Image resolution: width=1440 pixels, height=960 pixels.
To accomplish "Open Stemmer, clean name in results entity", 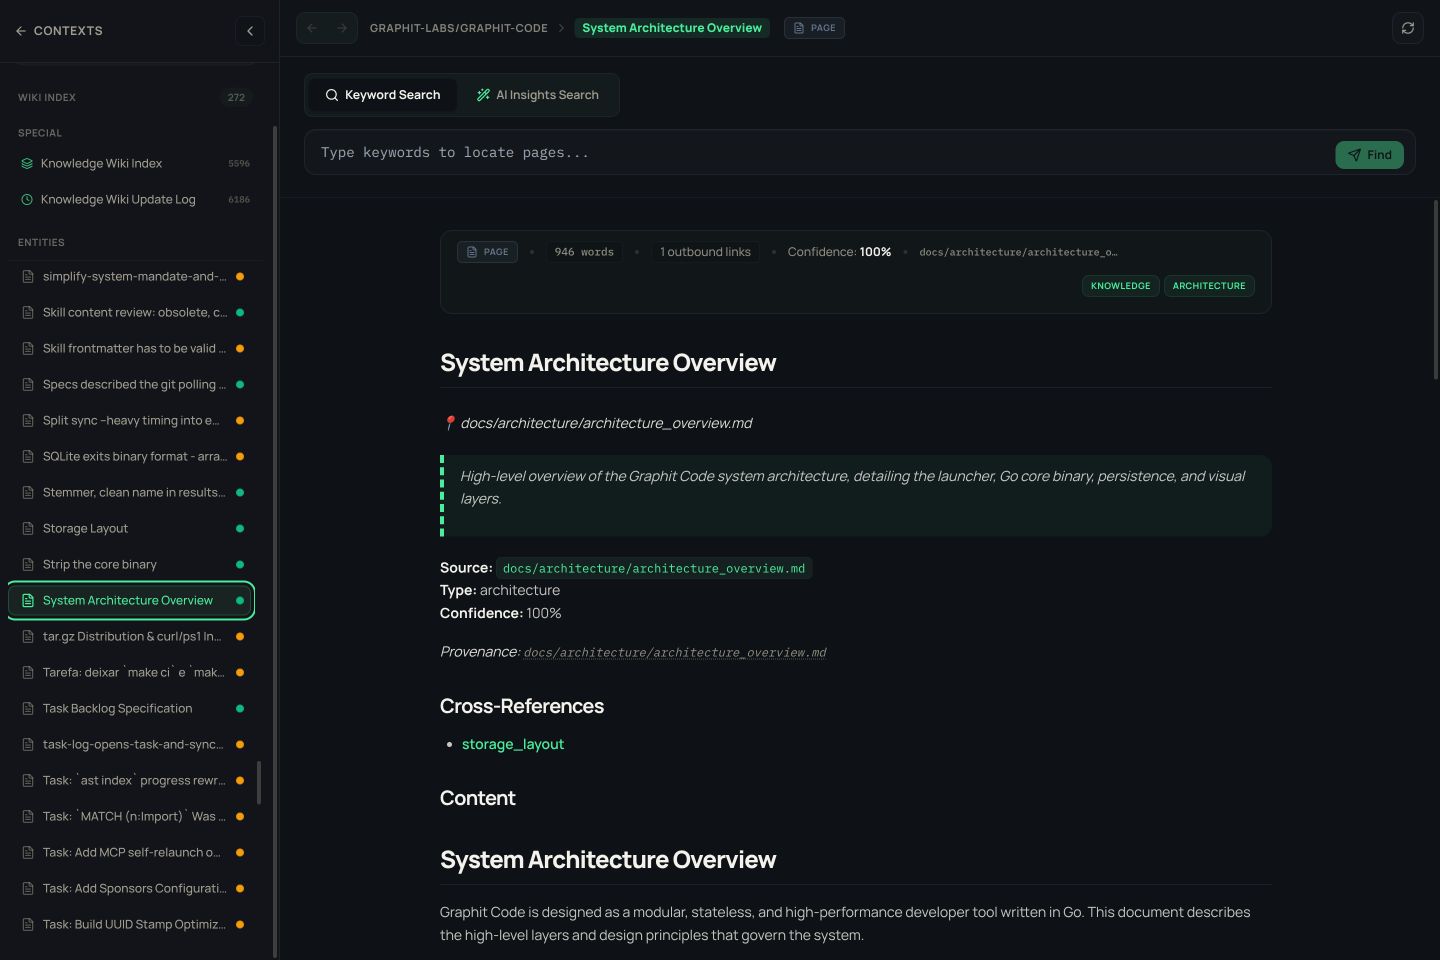I will coord(132,492).
